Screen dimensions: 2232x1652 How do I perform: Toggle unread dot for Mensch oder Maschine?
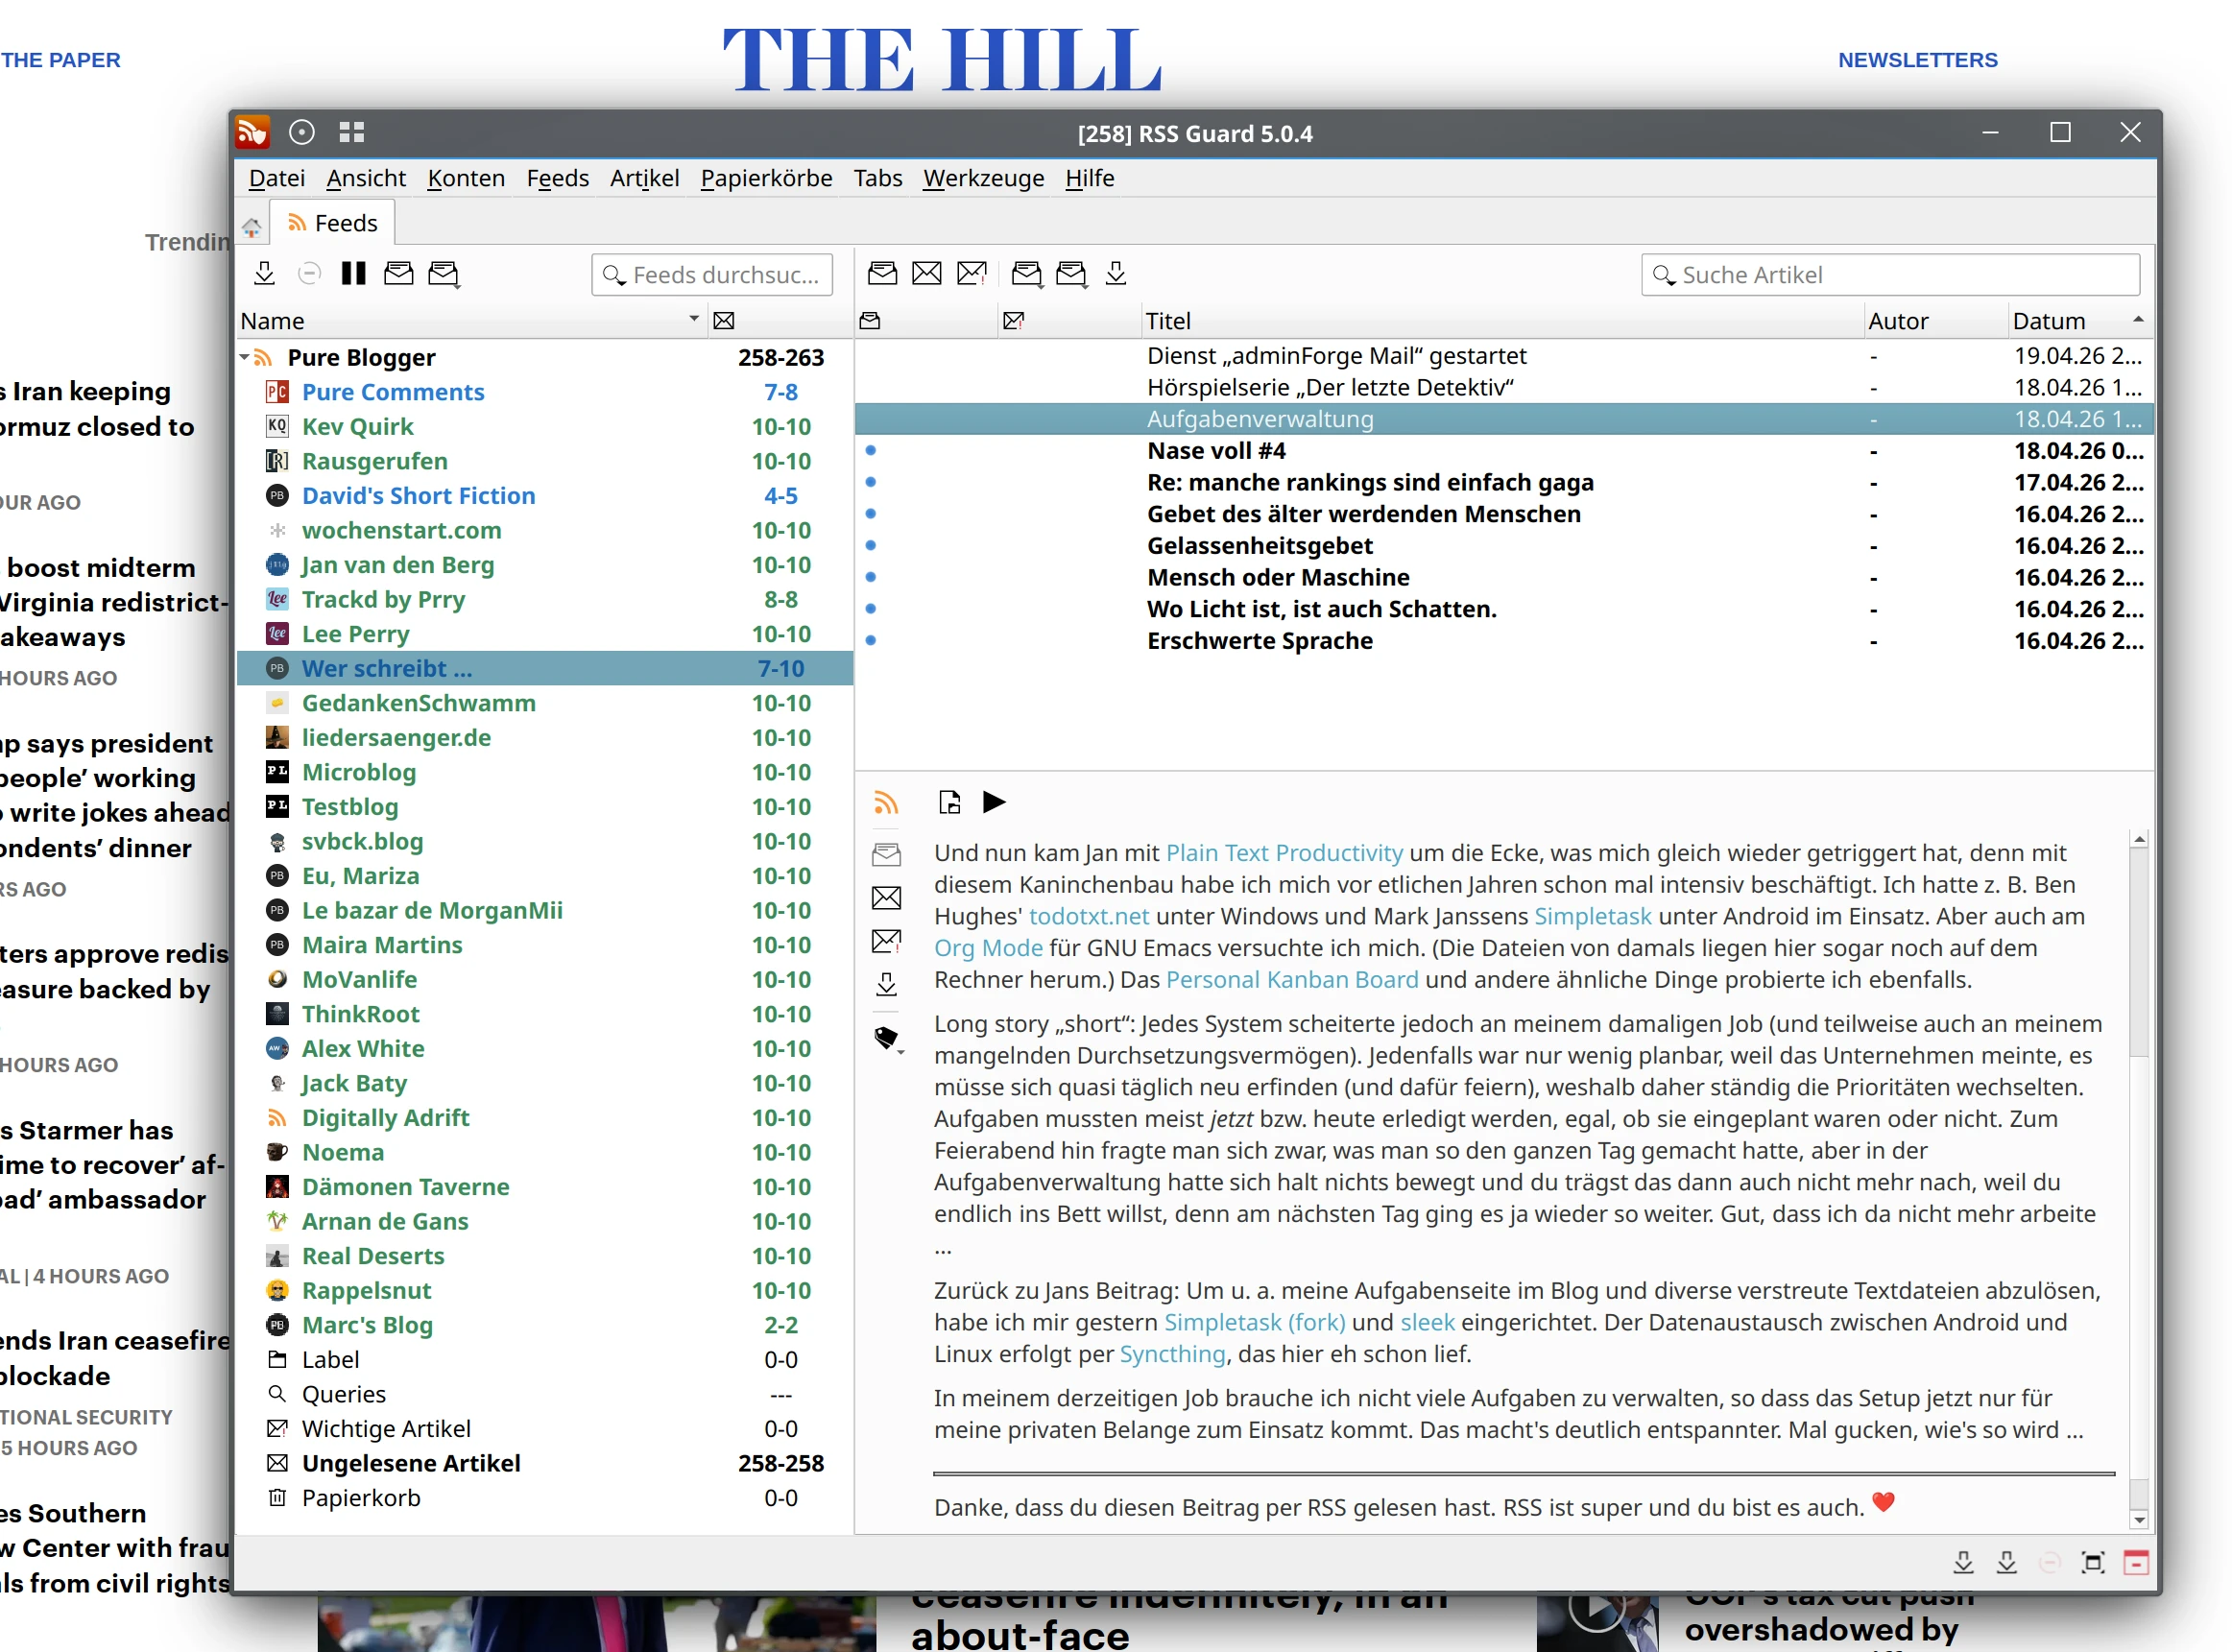870,577
